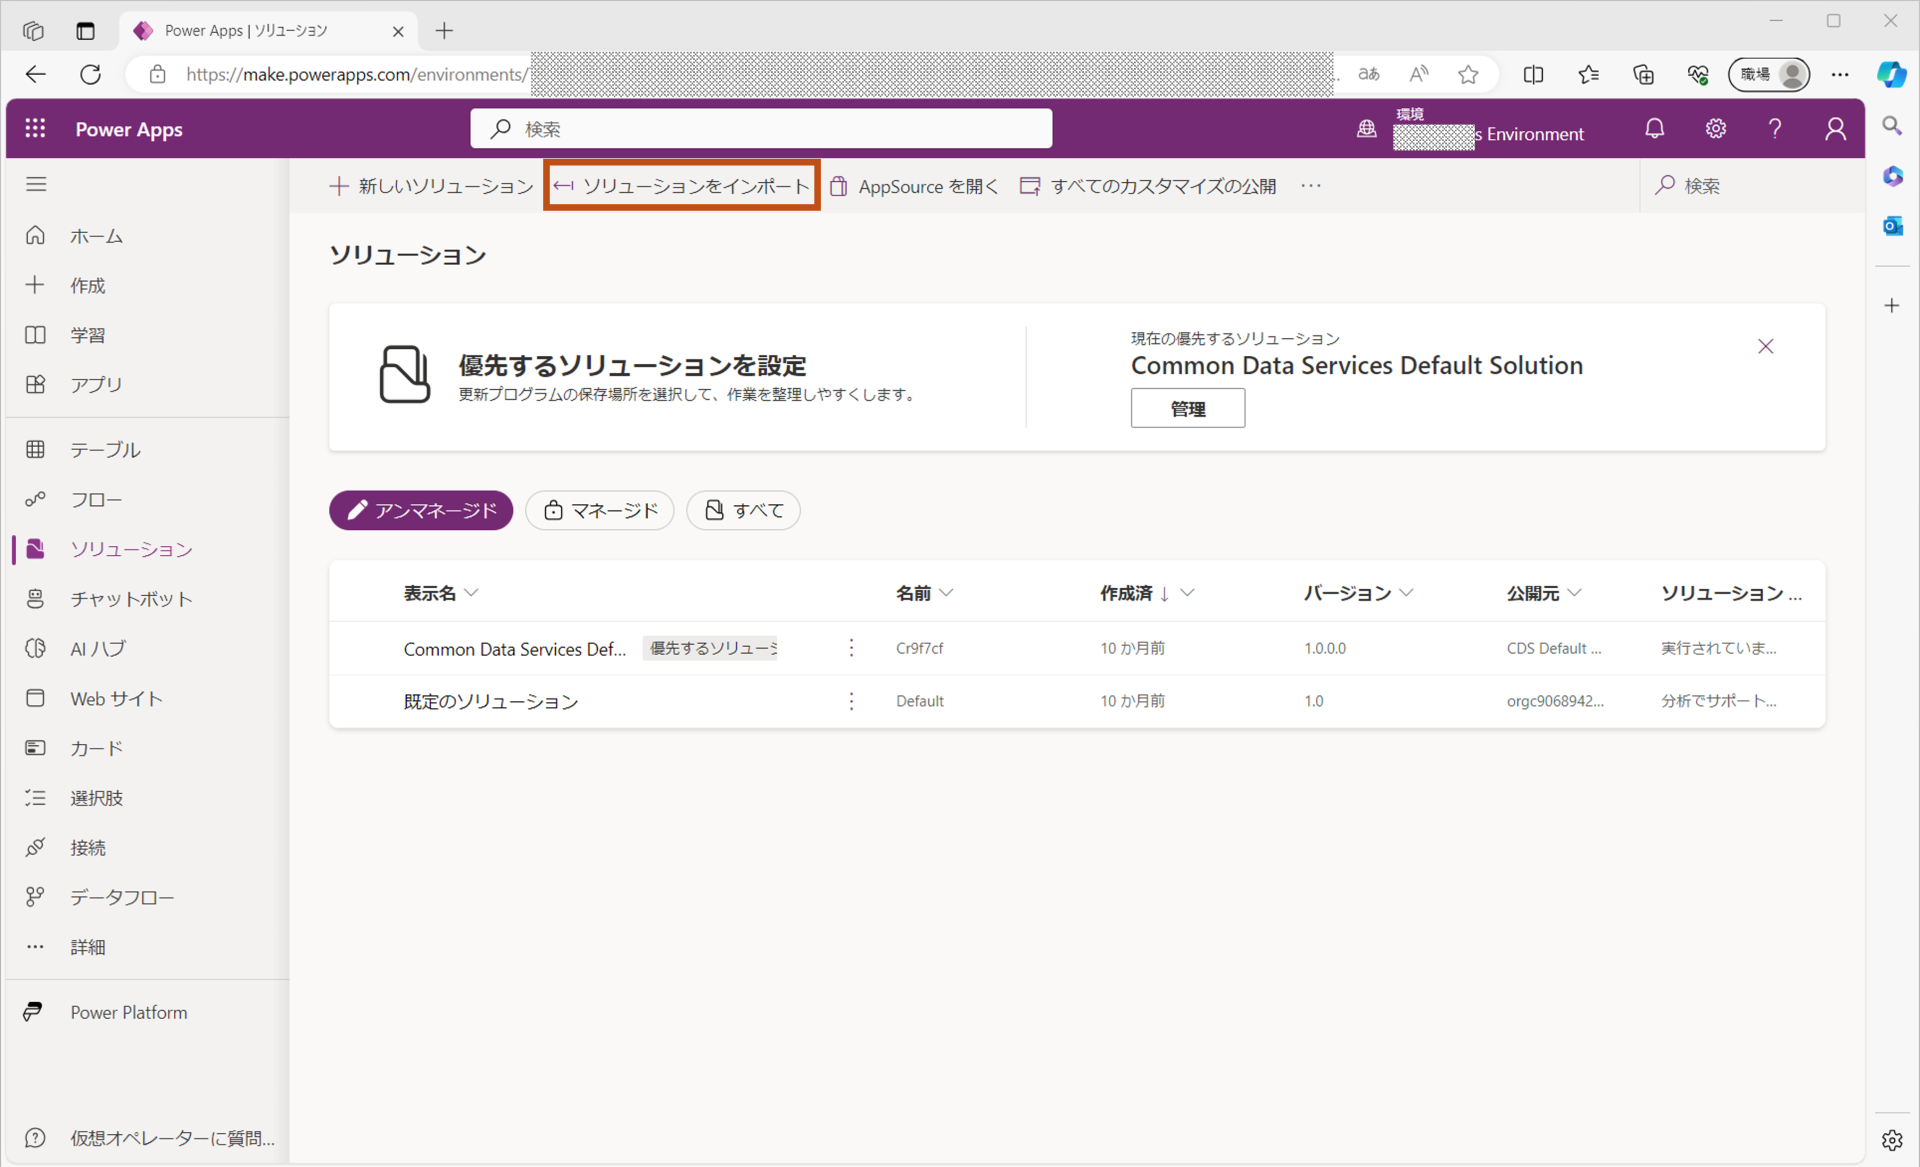Open Edge sidebar search icon
This screenshot has width=1920, height=1167.
[1892, 126]
